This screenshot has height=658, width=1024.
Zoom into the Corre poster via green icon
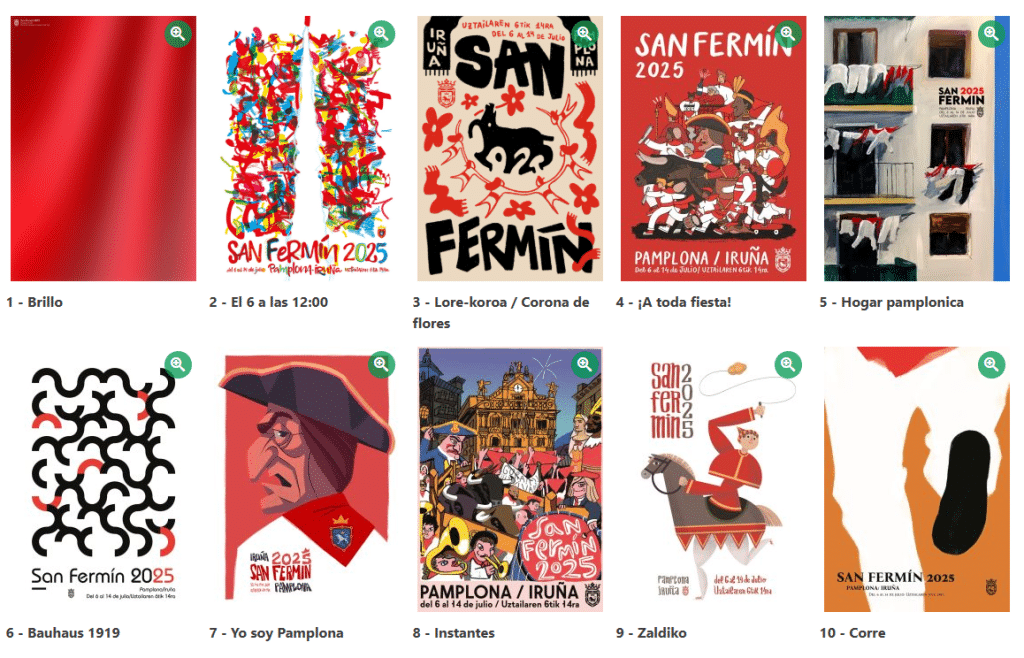(x=991, y=364)
